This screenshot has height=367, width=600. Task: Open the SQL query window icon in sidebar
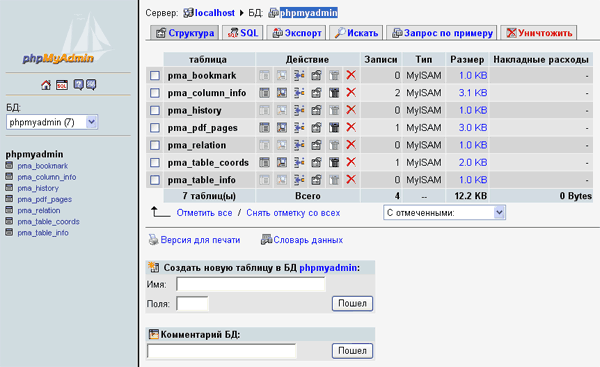62,85
